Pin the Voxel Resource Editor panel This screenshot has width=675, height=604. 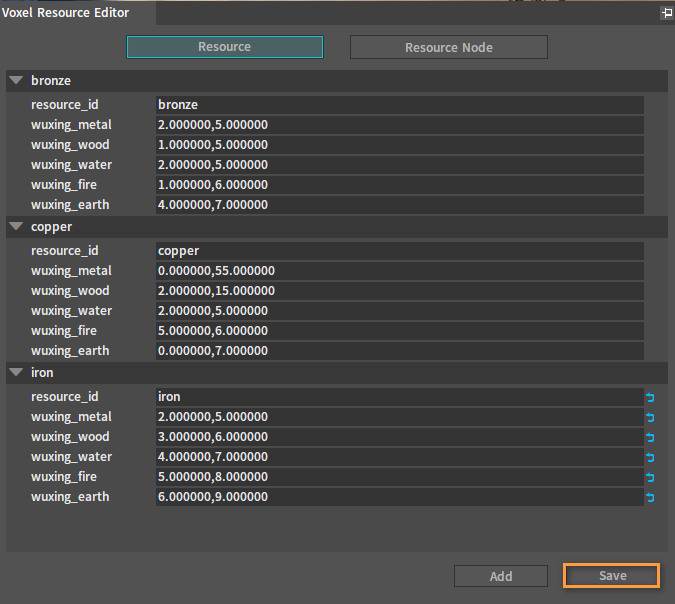click(x=666, y=13)
